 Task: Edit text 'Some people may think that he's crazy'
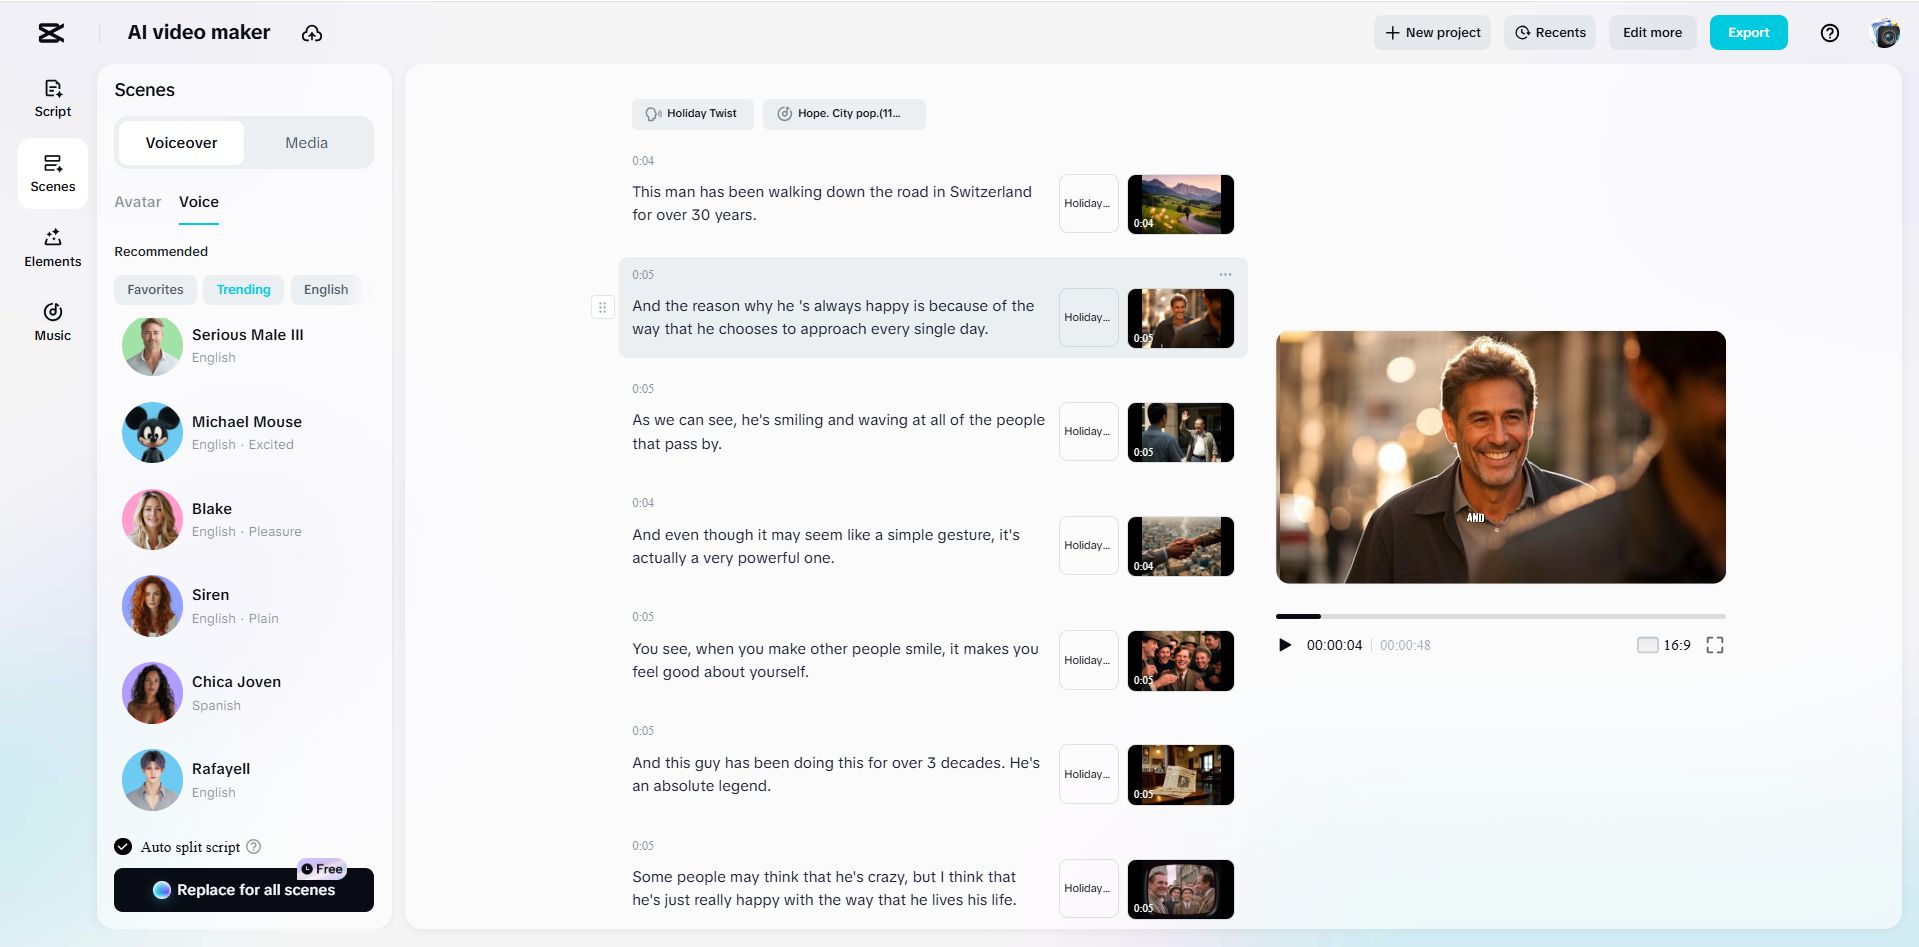point(824,889)
